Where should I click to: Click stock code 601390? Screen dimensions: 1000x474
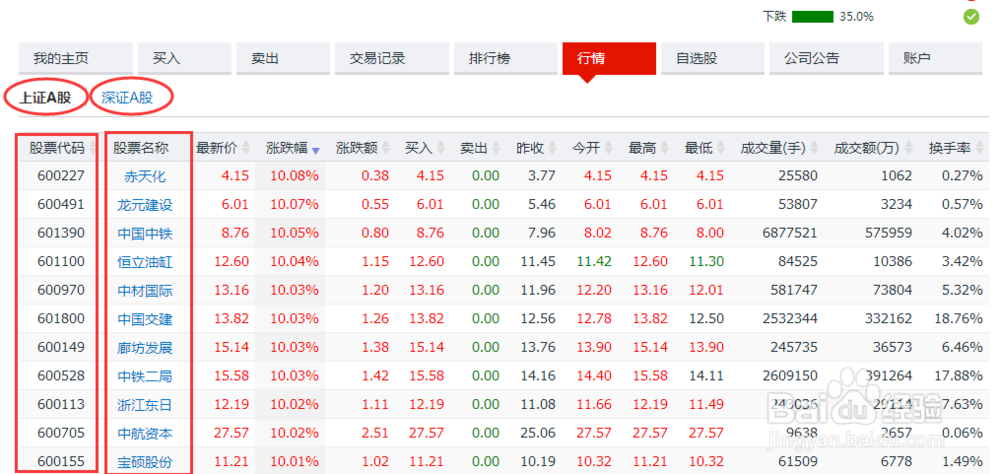[61, 233]
